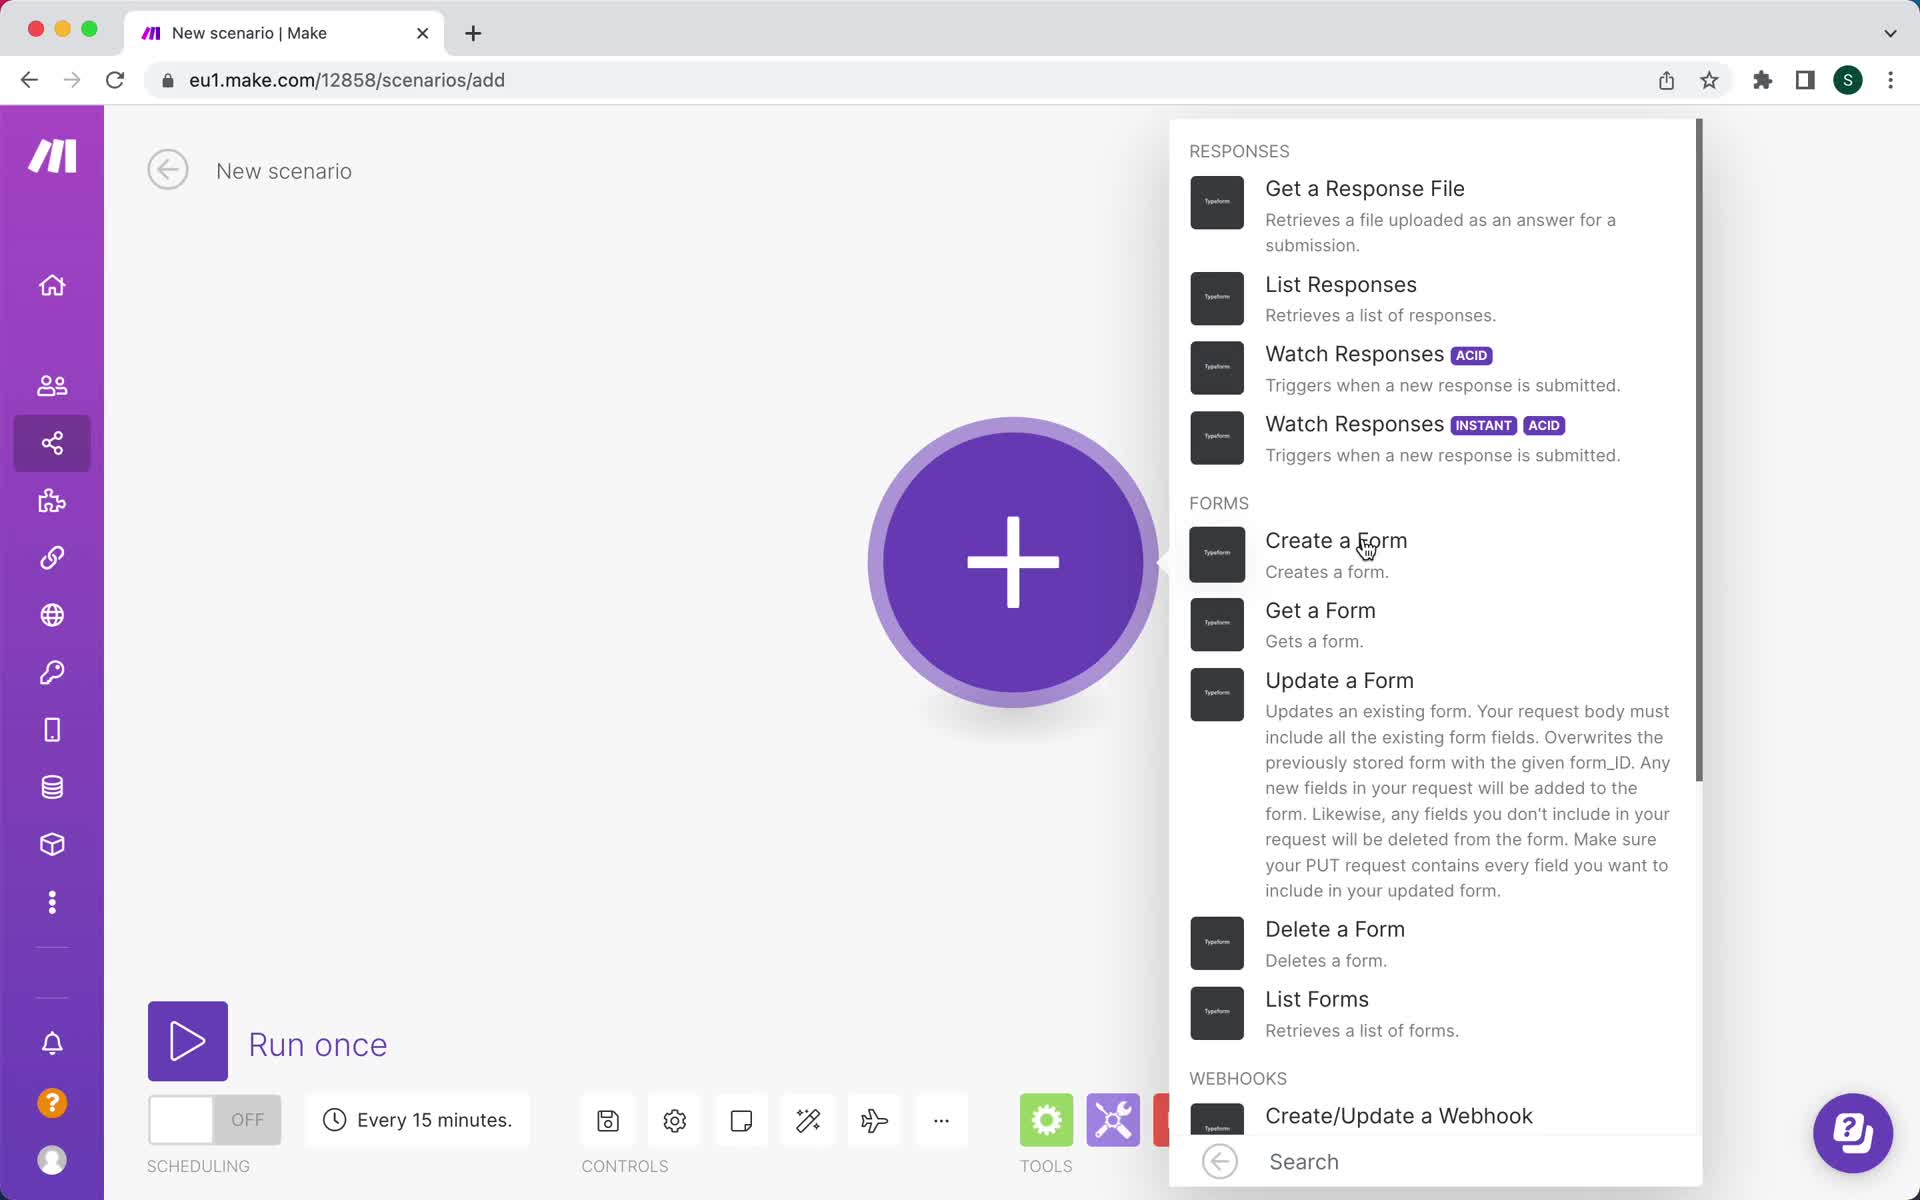Enable Run once execution mode

coord(187,1042)
